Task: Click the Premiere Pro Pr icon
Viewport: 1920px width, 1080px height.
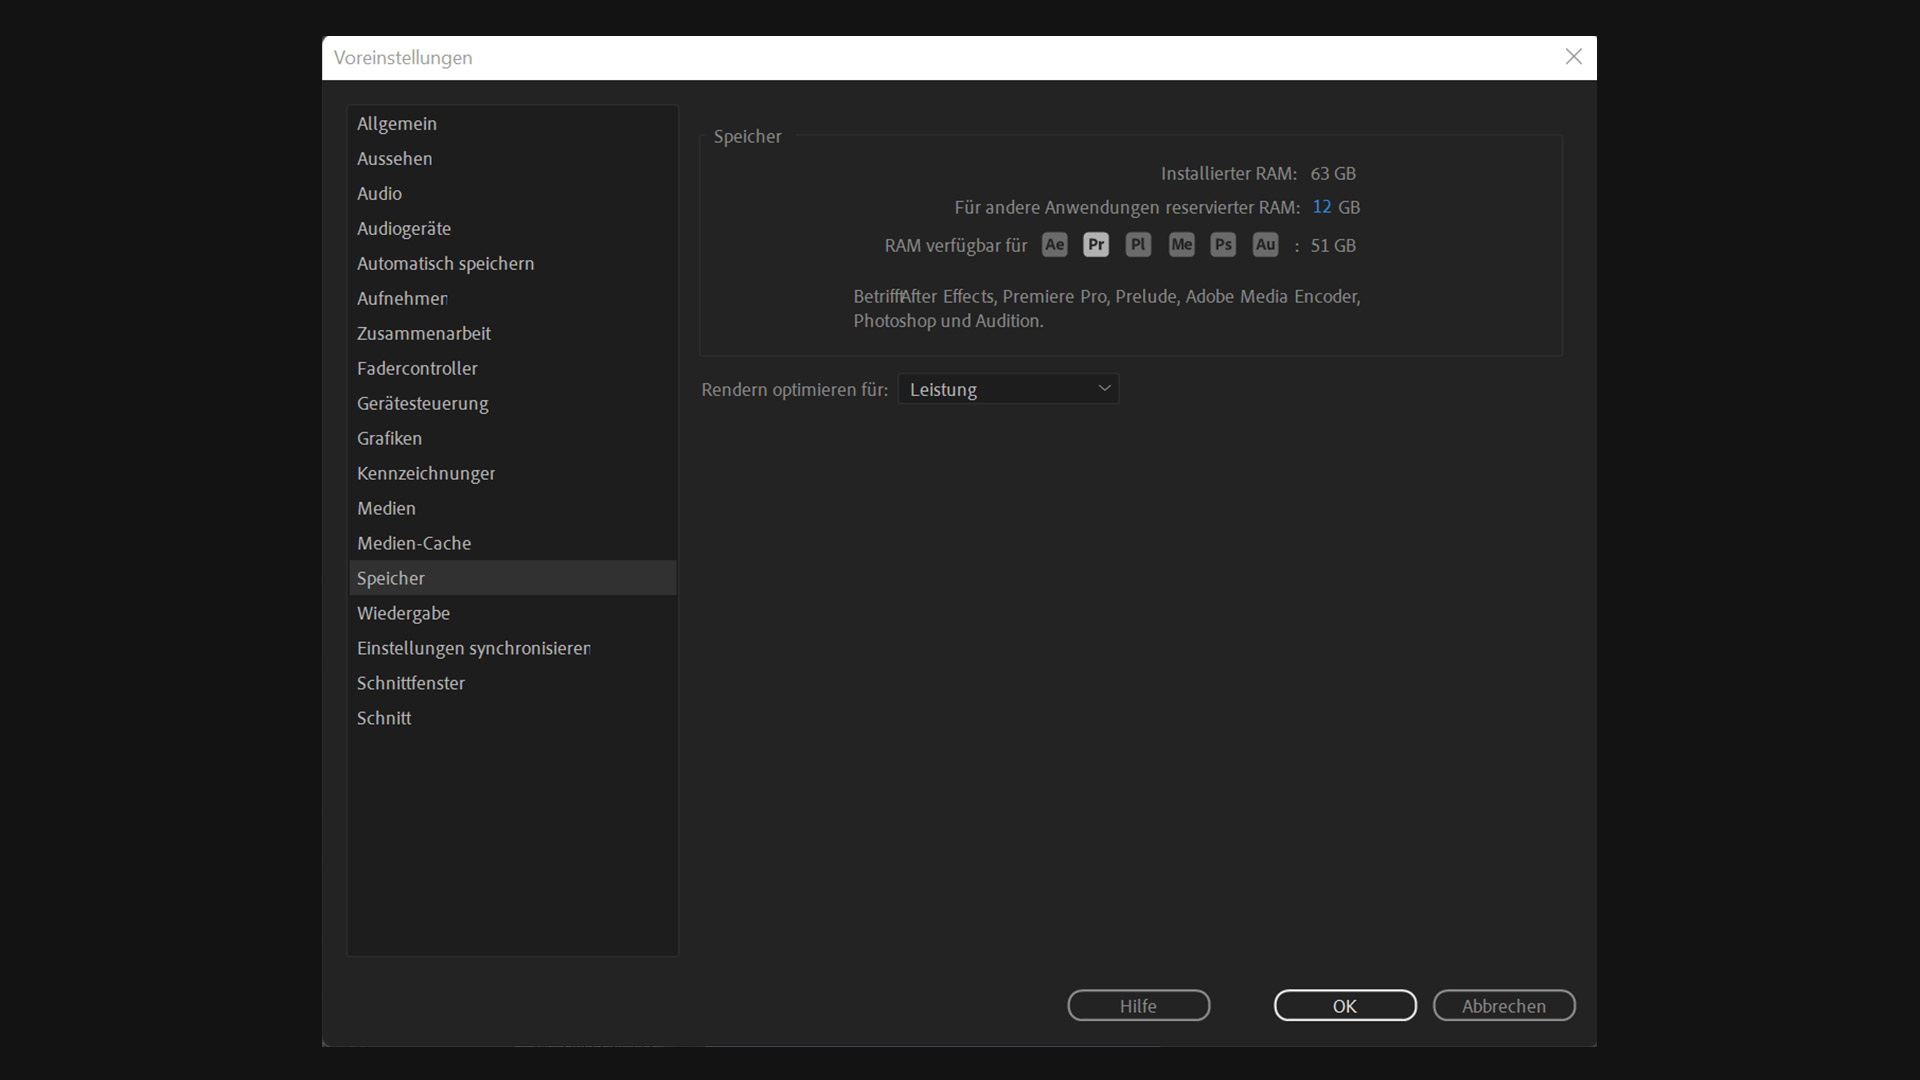Action: click(1096, 245)
